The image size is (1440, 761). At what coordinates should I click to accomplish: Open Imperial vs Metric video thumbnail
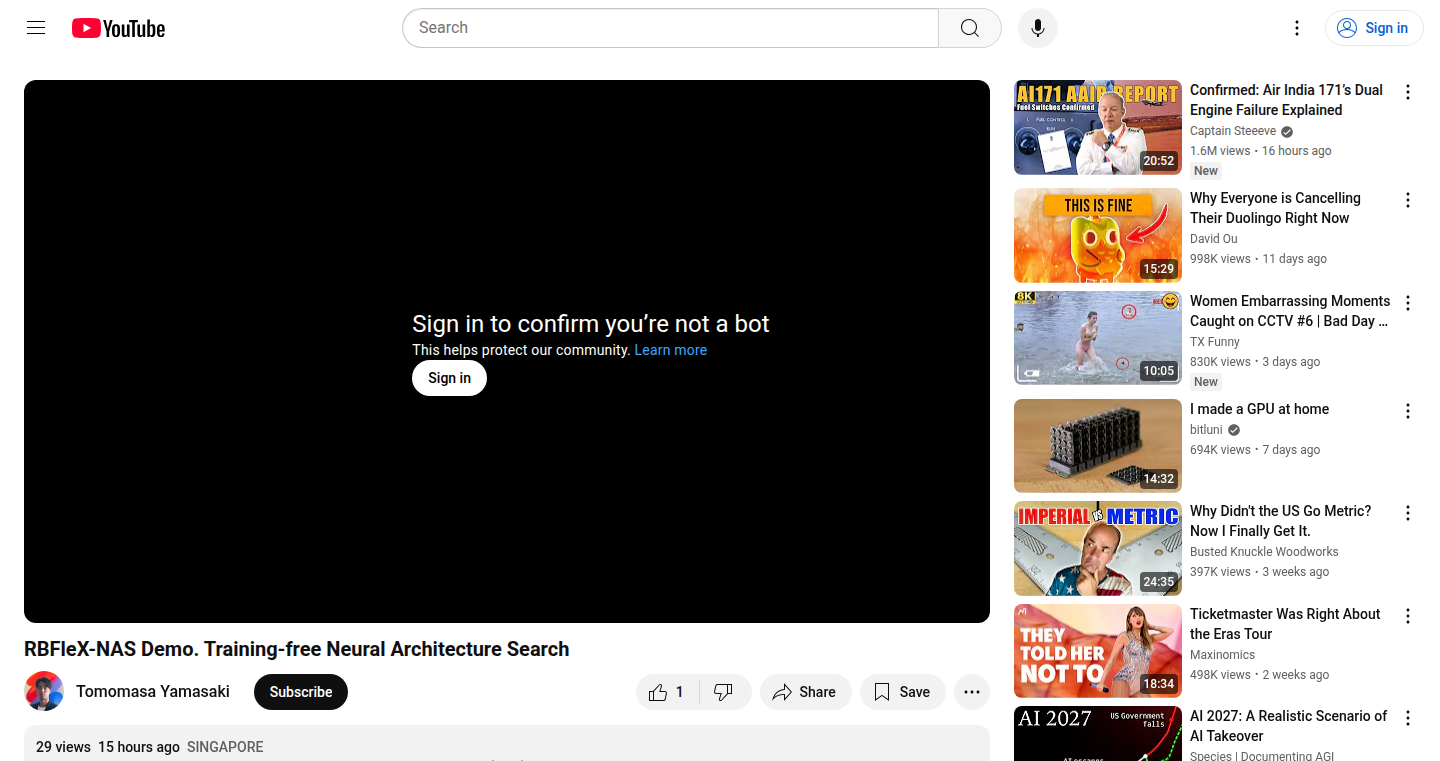1098,548
